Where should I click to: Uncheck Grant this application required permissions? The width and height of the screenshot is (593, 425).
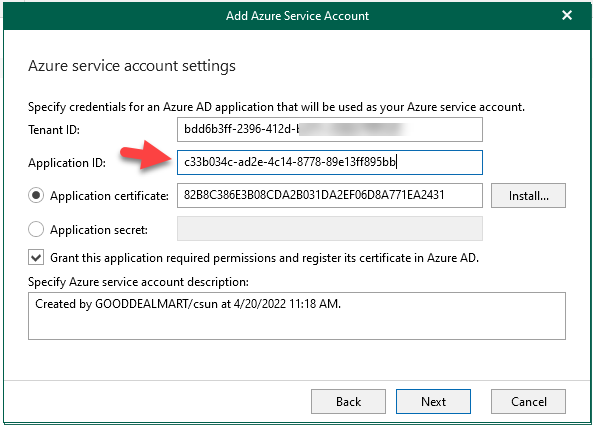click(x=36, y=258)
